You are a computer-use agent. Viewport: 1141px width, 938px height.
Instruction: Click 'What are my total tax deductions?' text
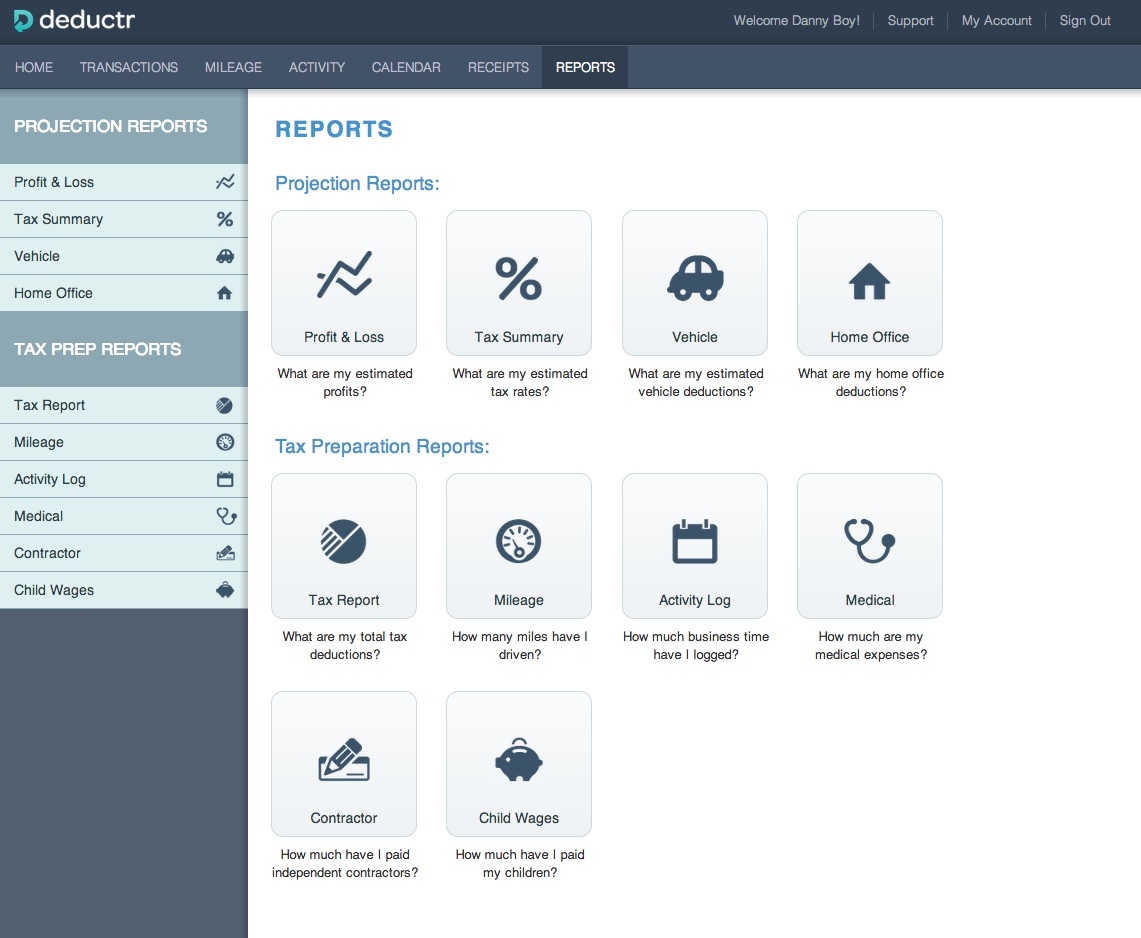[345, 645]
